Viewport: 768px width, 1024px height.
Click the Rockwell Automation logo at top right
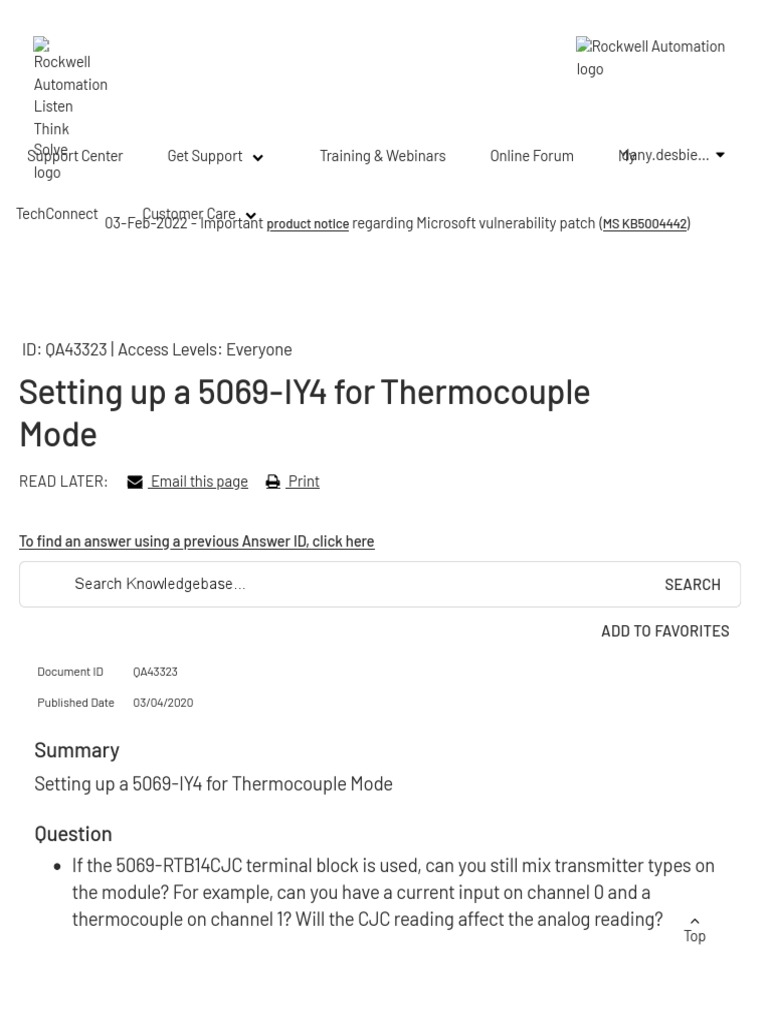650,57
